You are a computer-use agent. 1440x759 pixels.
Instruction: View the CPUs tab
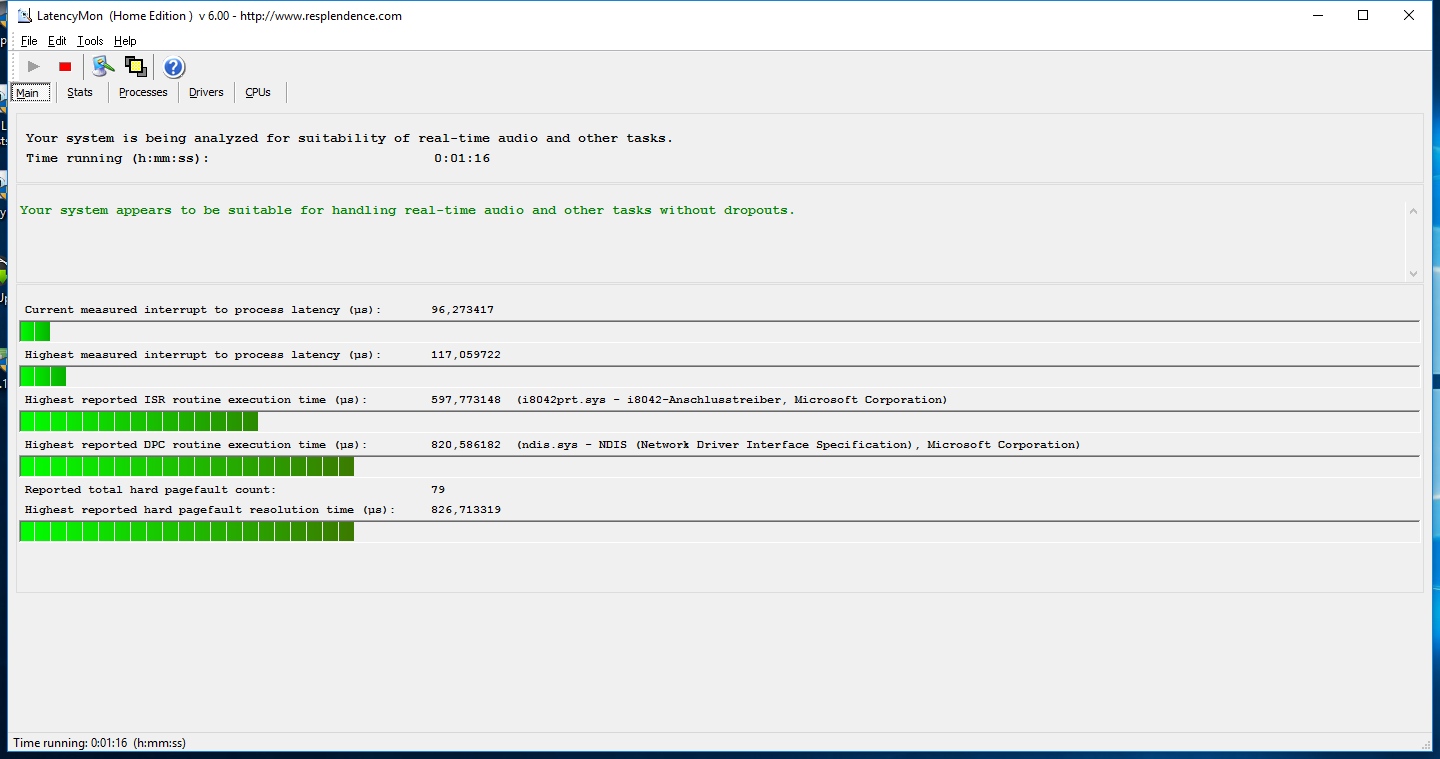(x=258, y=92)
